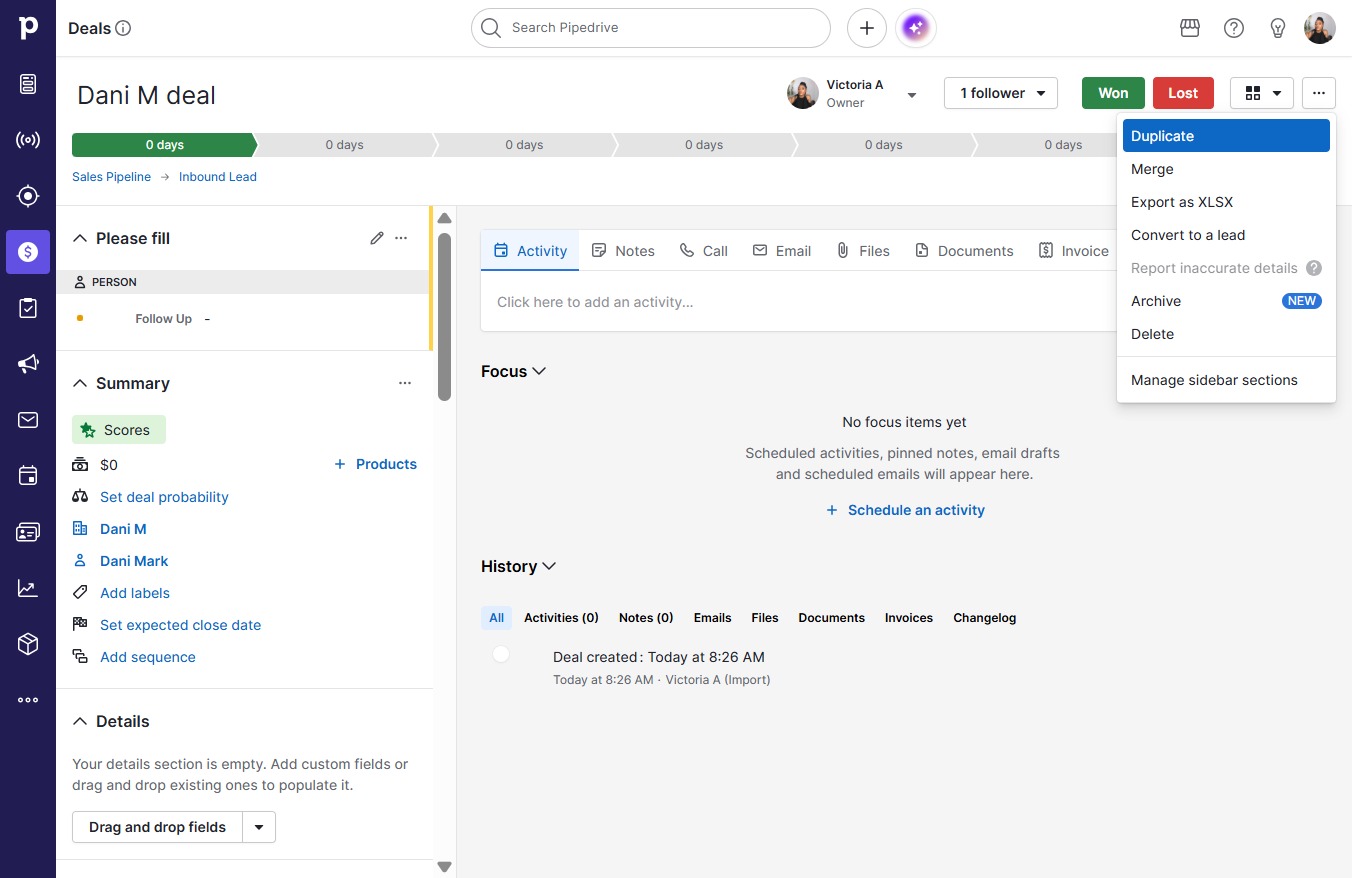Click the Scores button
The height and width of the screenshot is (878, 1352).
[119, 430]
